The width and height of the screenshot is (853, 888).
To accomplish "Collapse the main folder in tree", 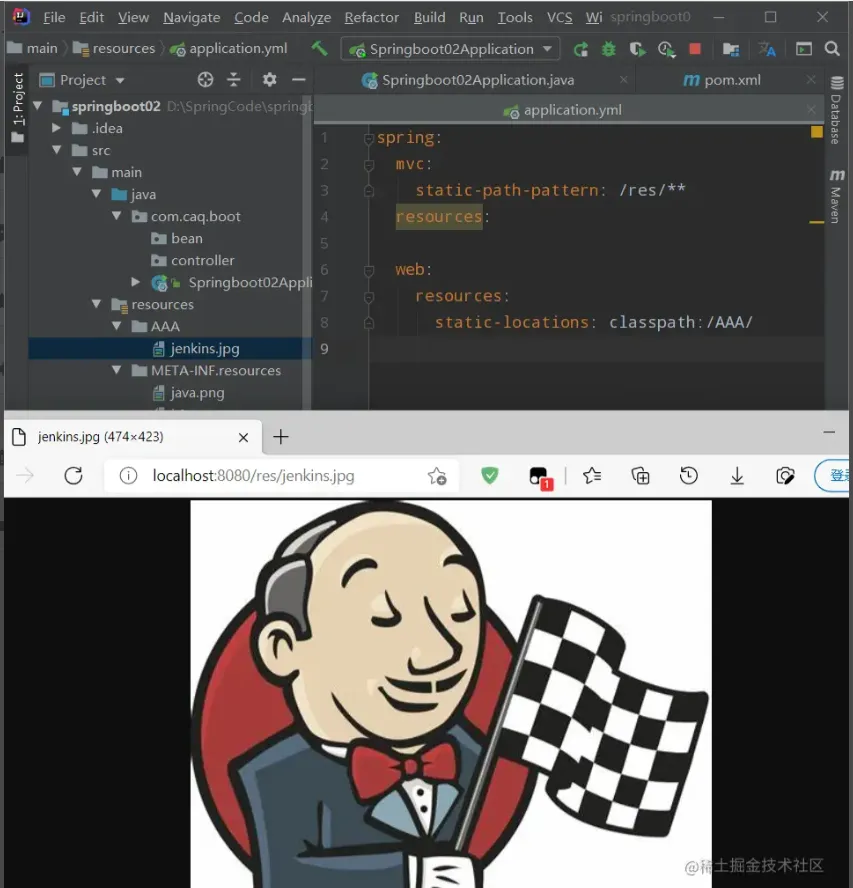I will click(x=77, y=172).
